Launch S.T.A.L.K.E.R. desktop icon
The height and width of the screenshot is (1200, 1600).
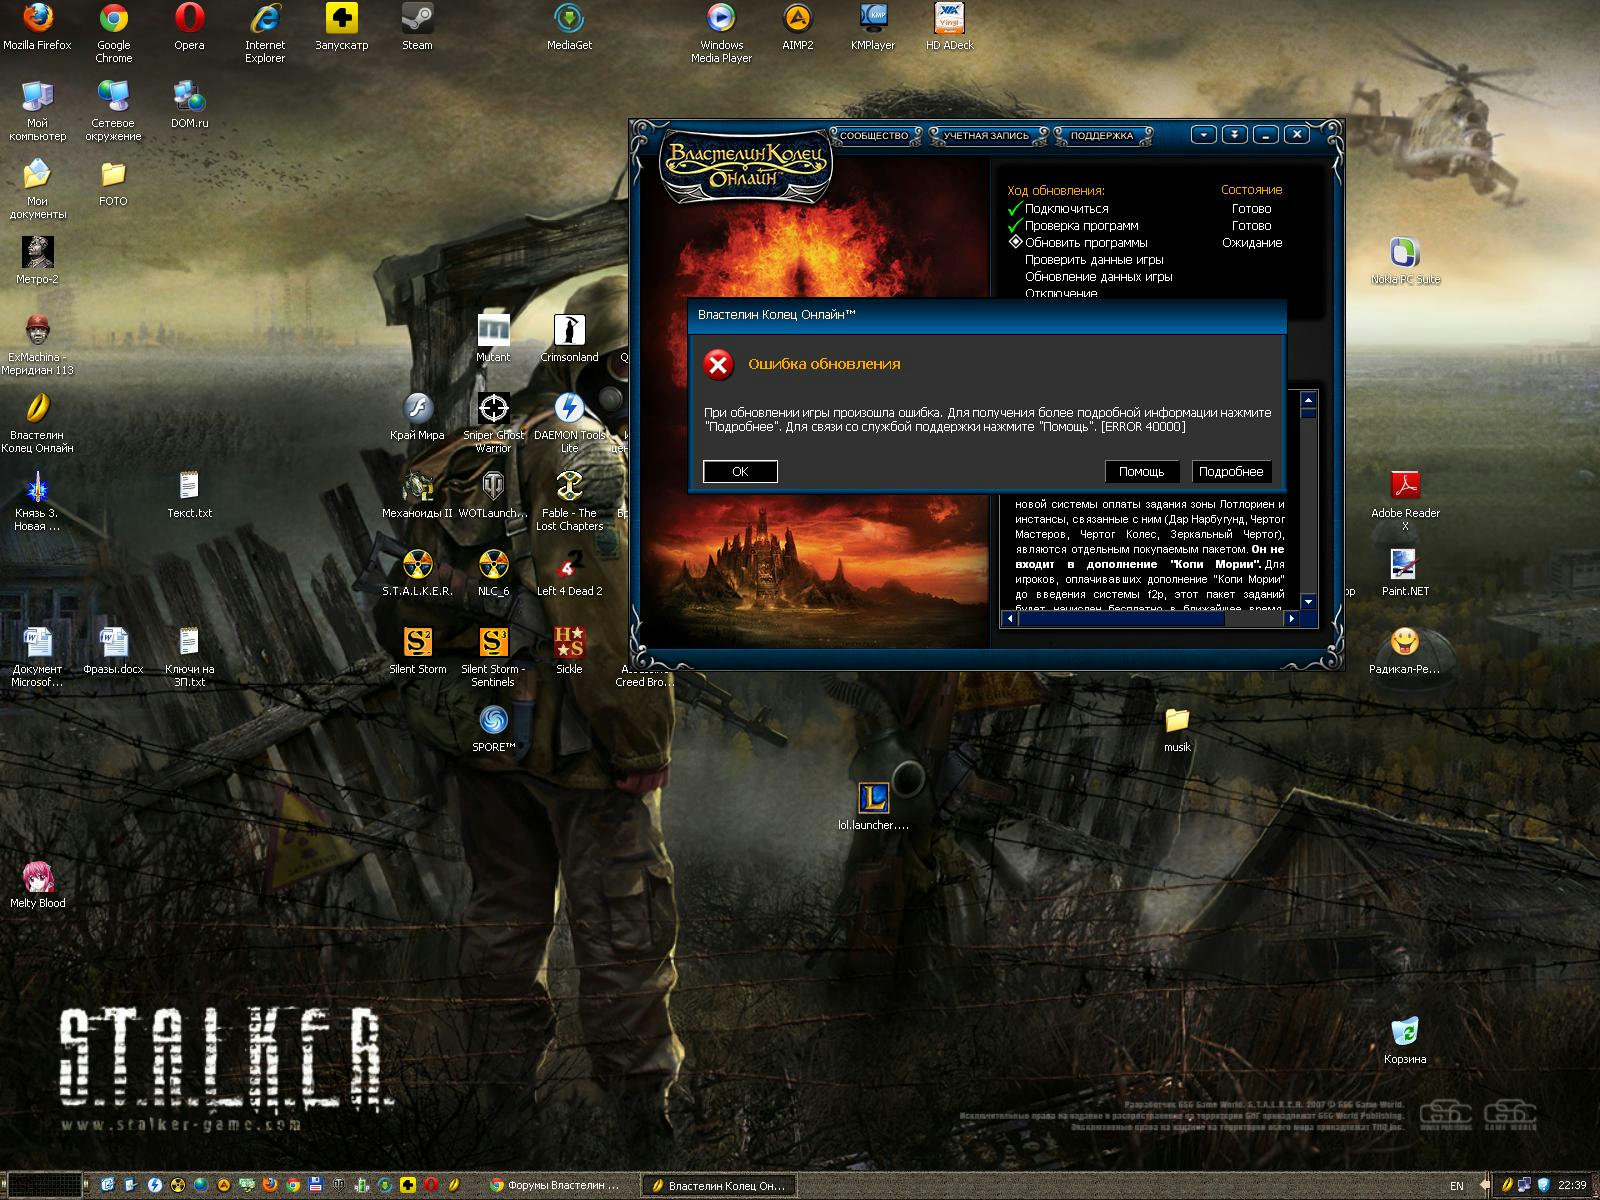pos(417,572)
